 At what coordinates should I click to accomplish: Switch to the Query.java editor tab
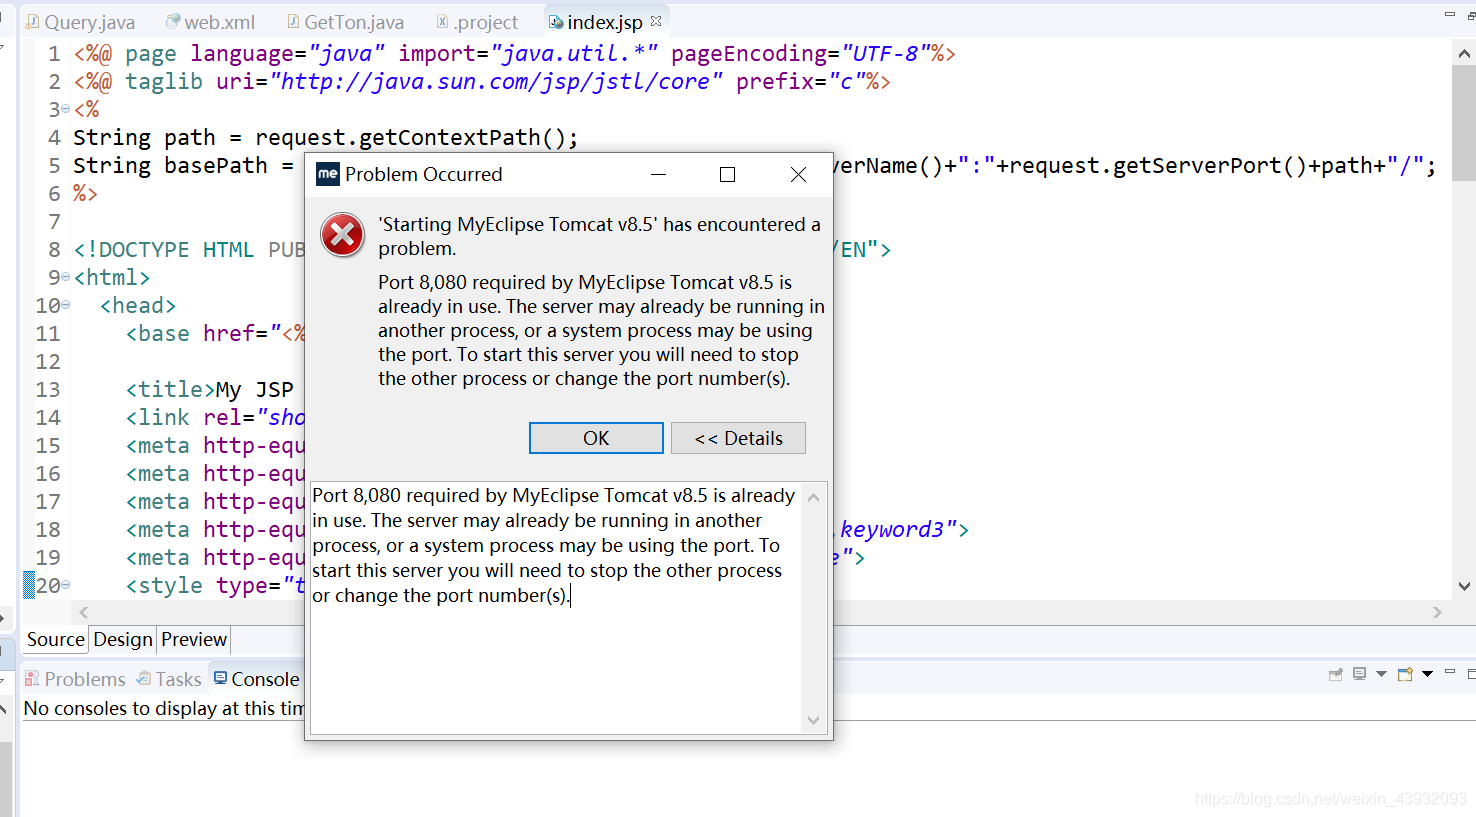[x=80, y=22]
